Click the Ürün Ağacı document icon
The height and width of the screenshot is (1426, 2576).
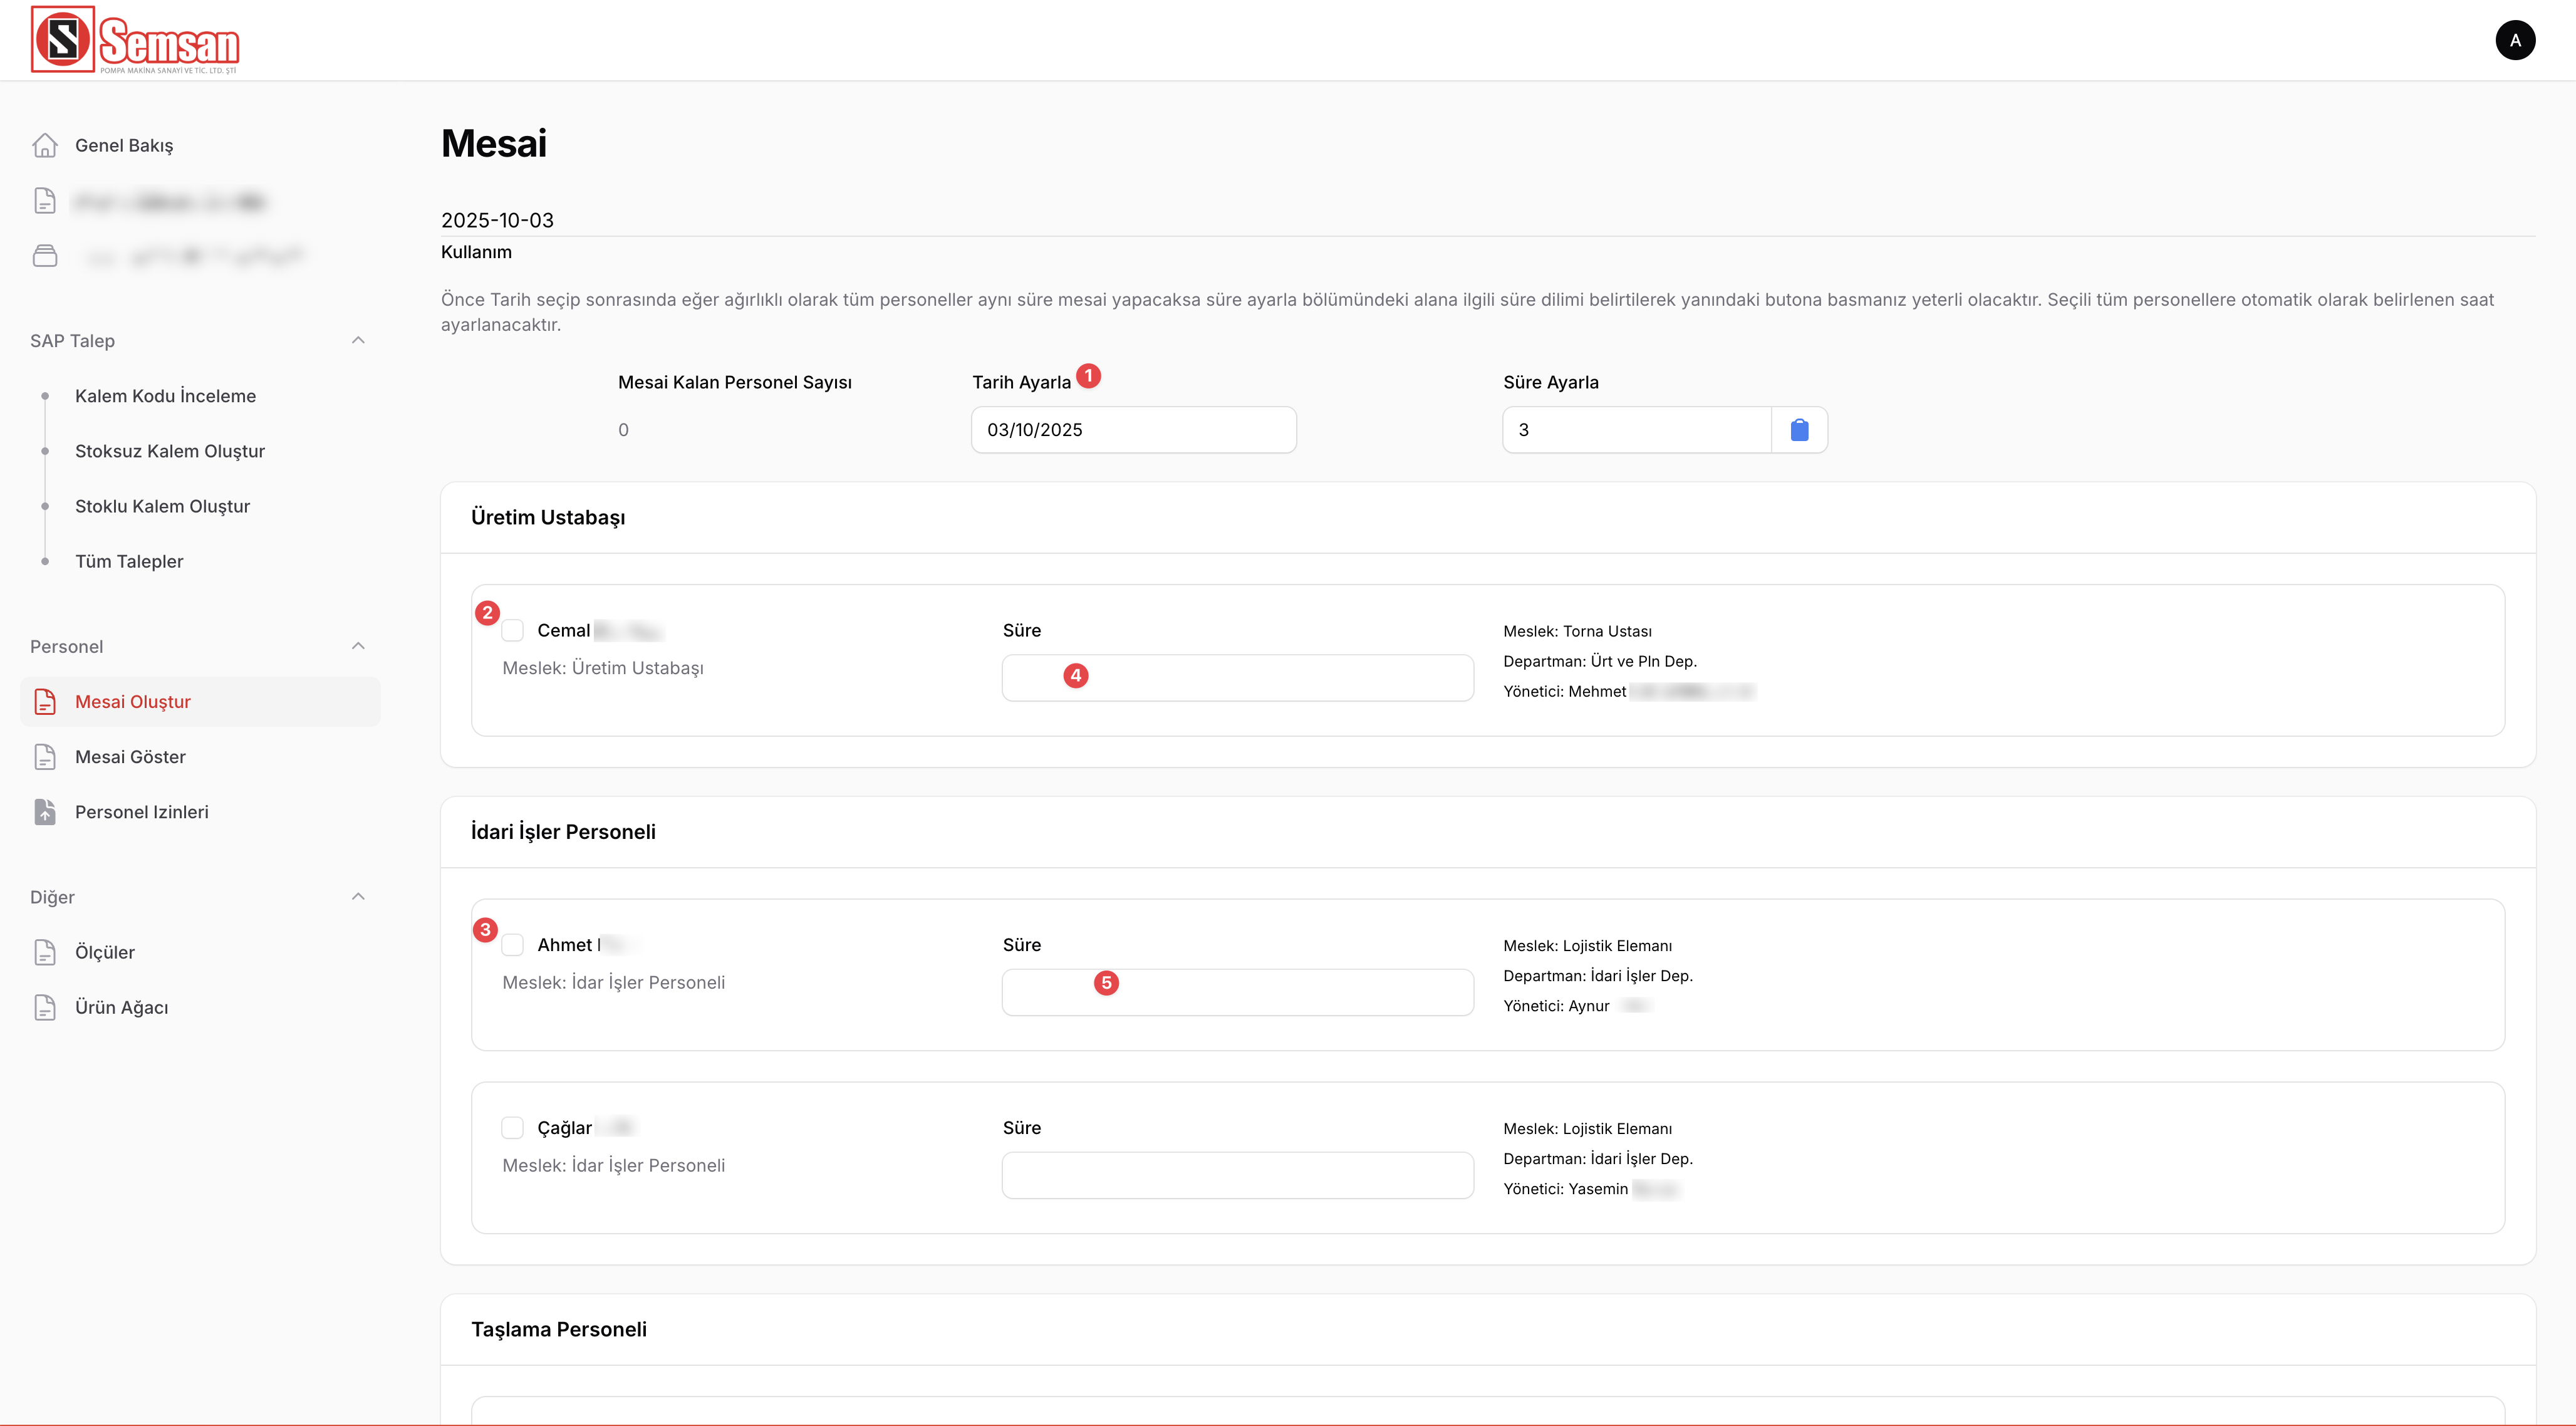(x=45, y=1007)
